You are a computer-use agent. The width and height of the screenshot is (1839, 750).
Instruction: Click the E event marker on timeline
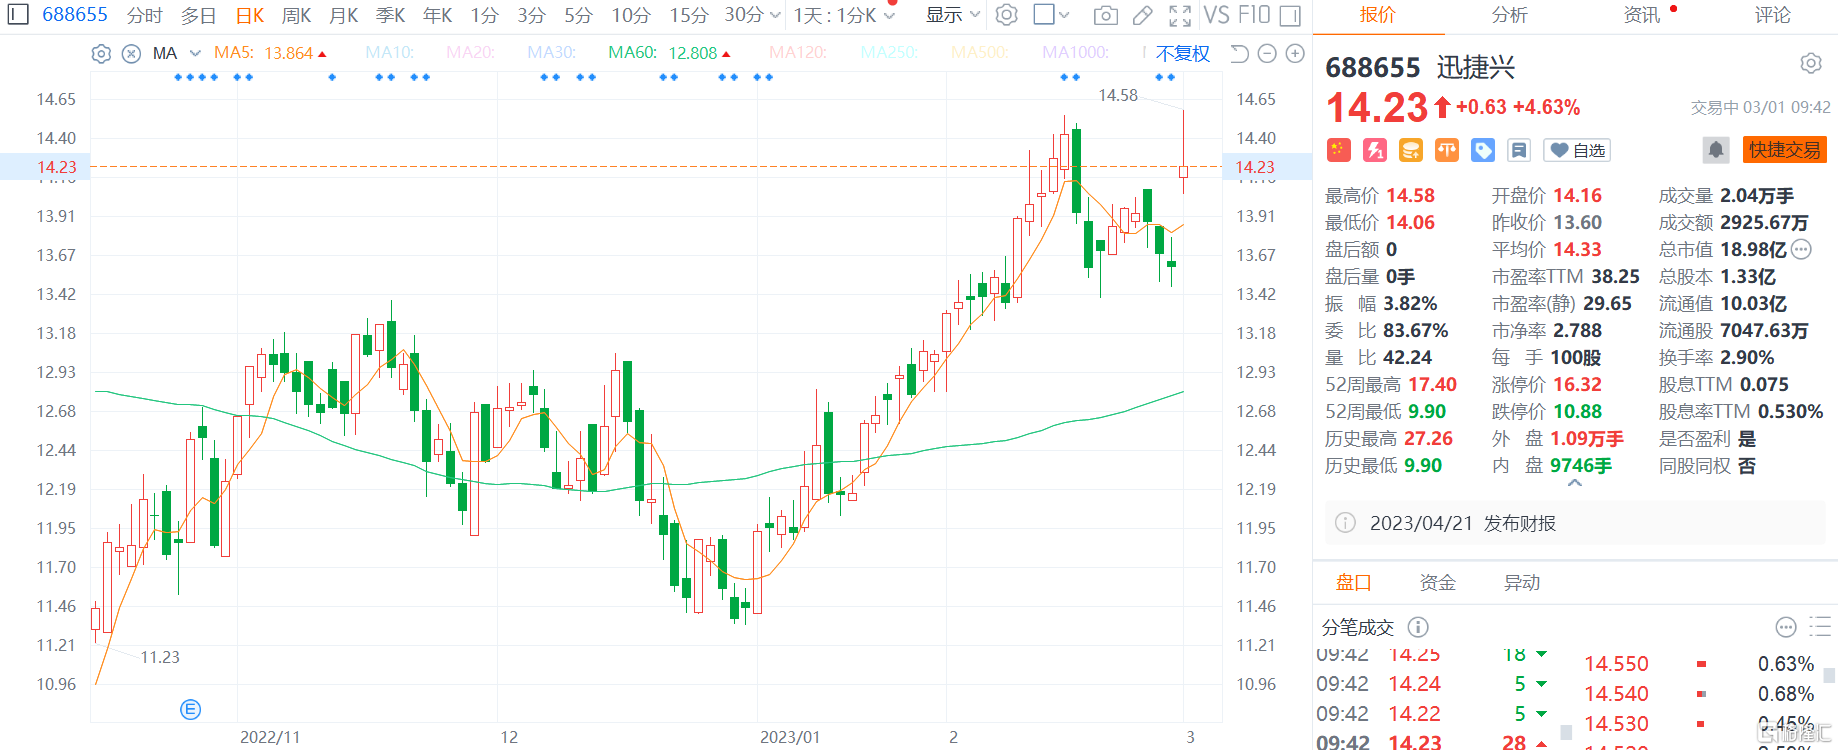190,709
